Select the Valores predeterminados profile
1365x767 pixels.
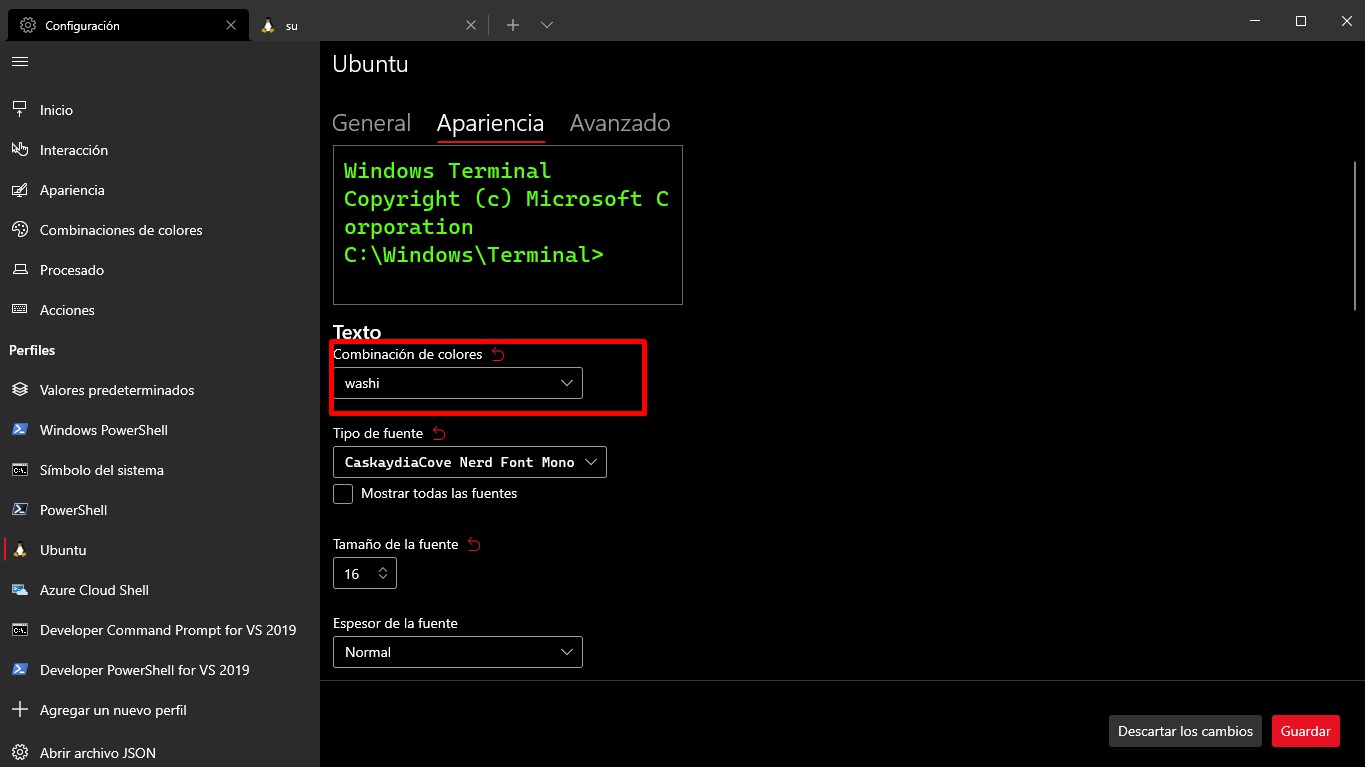pos(160,390)
